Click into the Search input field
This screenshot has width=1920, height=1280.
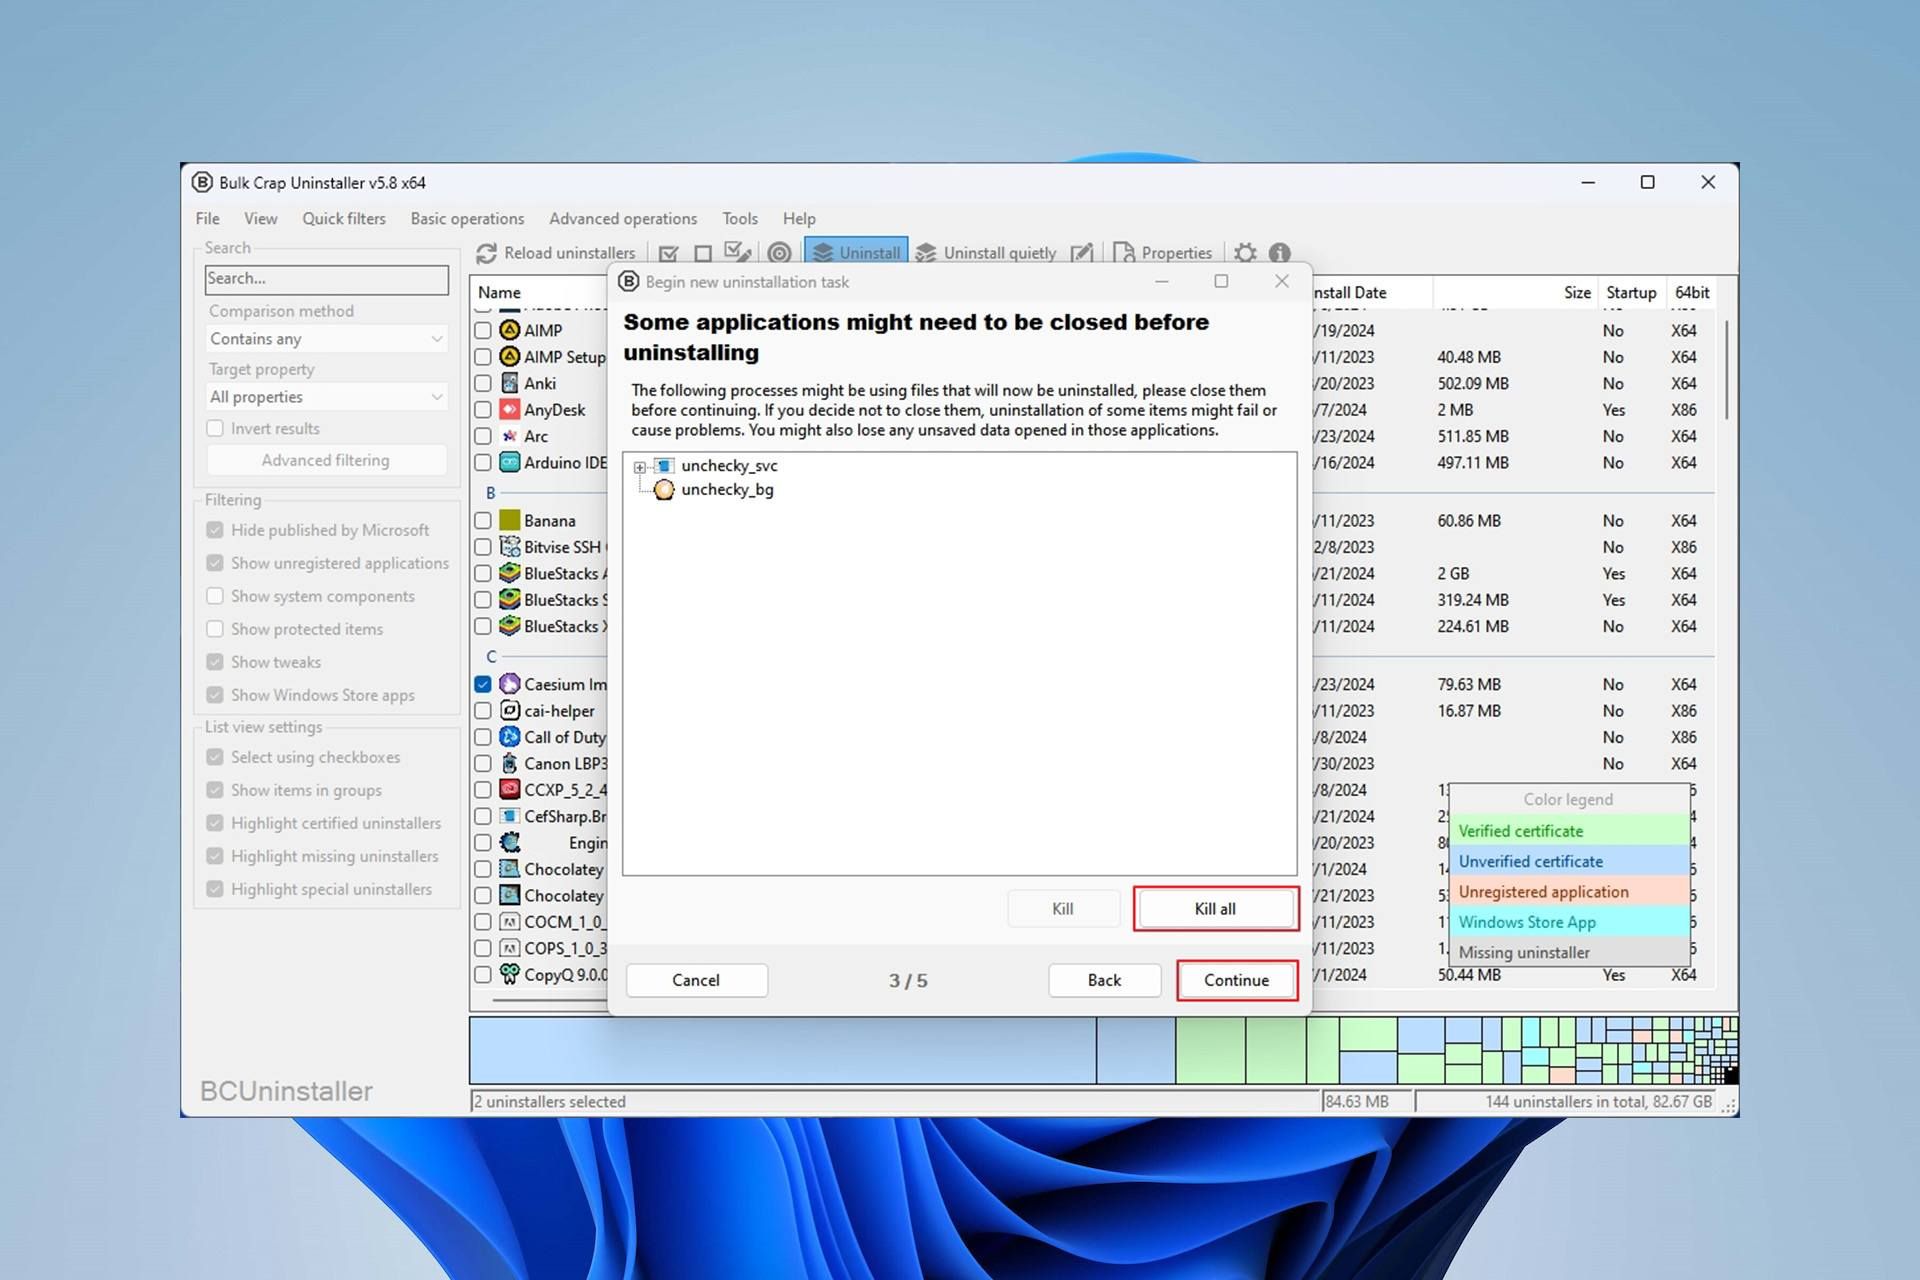[x=327, y=279]
